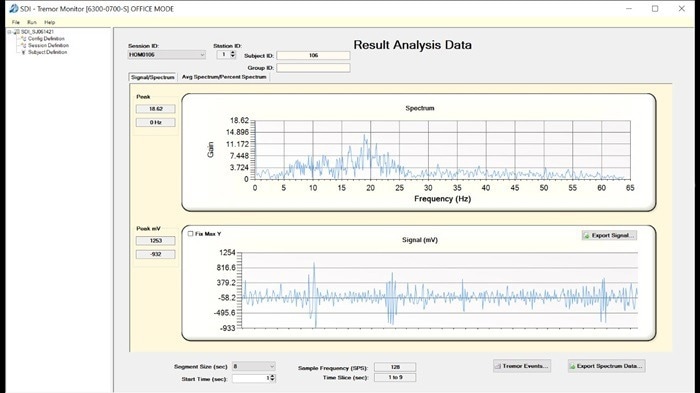
Task: Click the Peak mV value -932
Action: 156,254
